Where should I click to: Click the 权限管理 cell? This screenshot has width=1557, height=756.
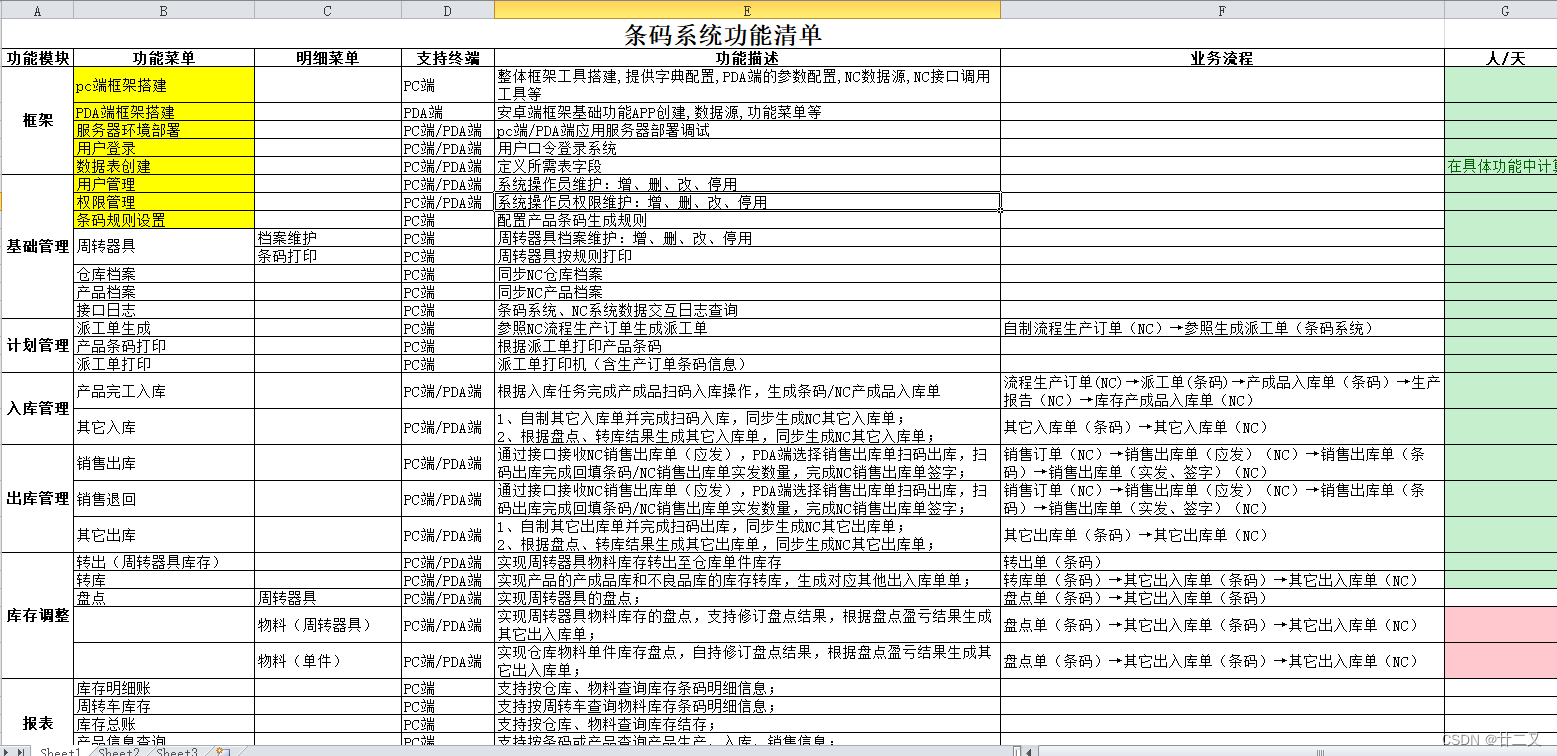164,202
